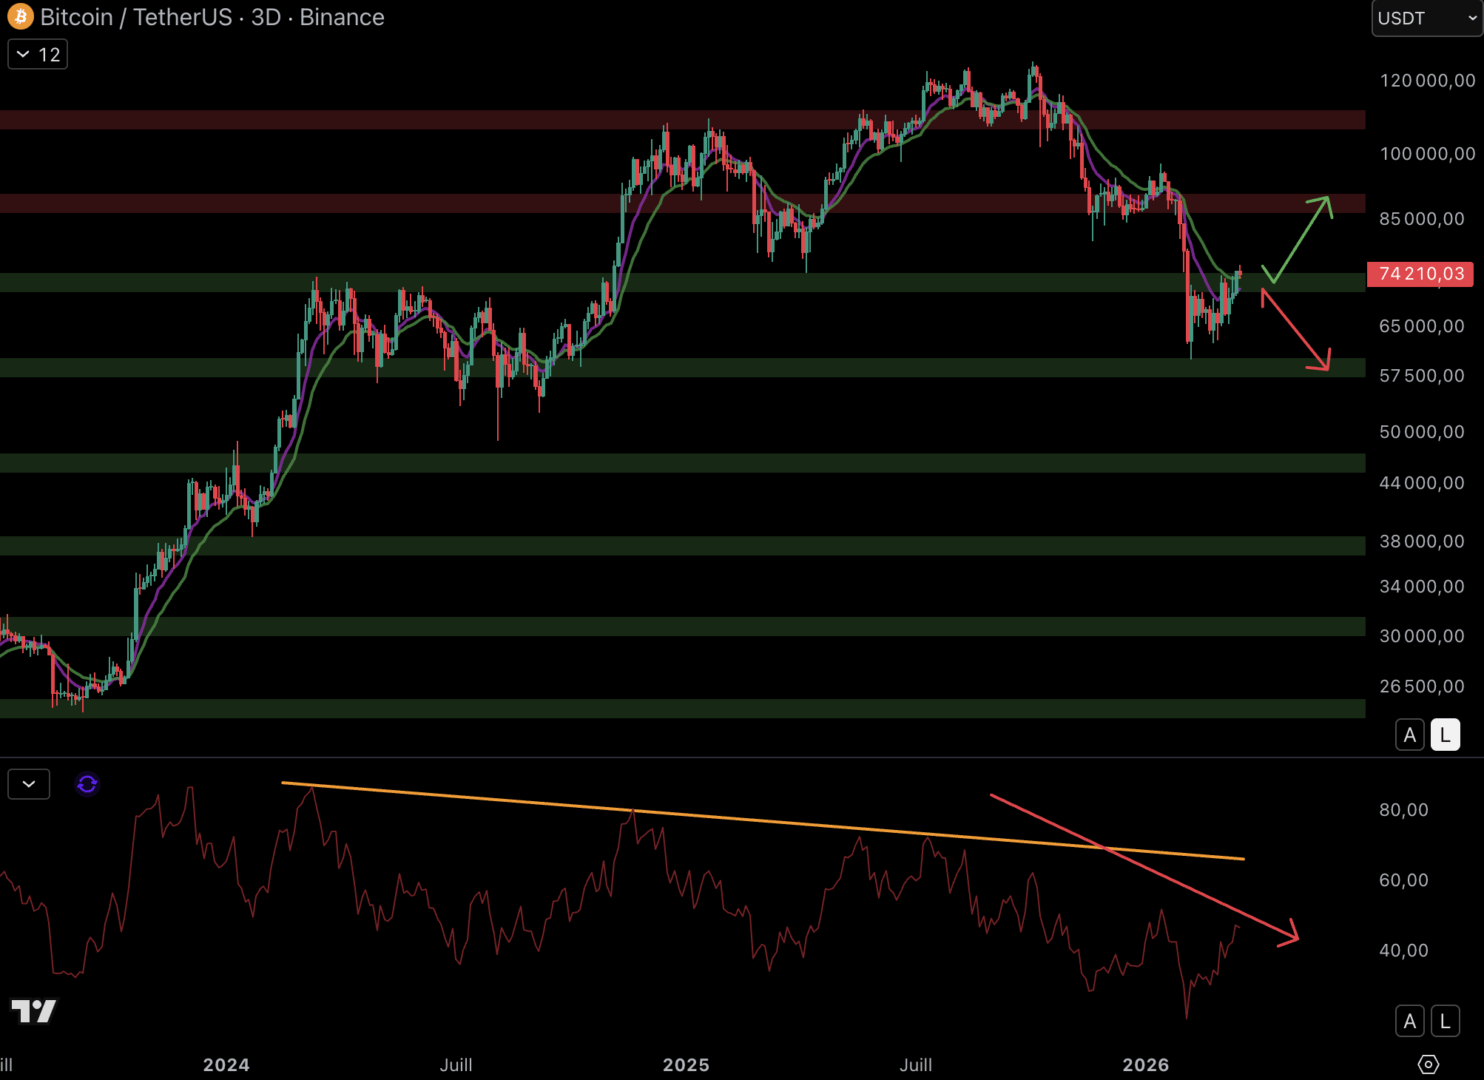Image resolution: width=1484 pixels, height=1080 pixels.
Task: Click the purple refresh icon in the indicator pane
Action: tap(87, 784)
